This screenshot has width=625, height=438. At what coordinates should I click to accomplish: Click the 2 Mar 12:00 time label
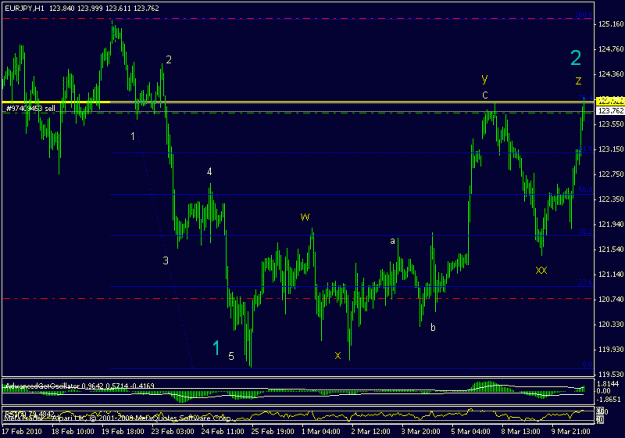coord(371,431)
